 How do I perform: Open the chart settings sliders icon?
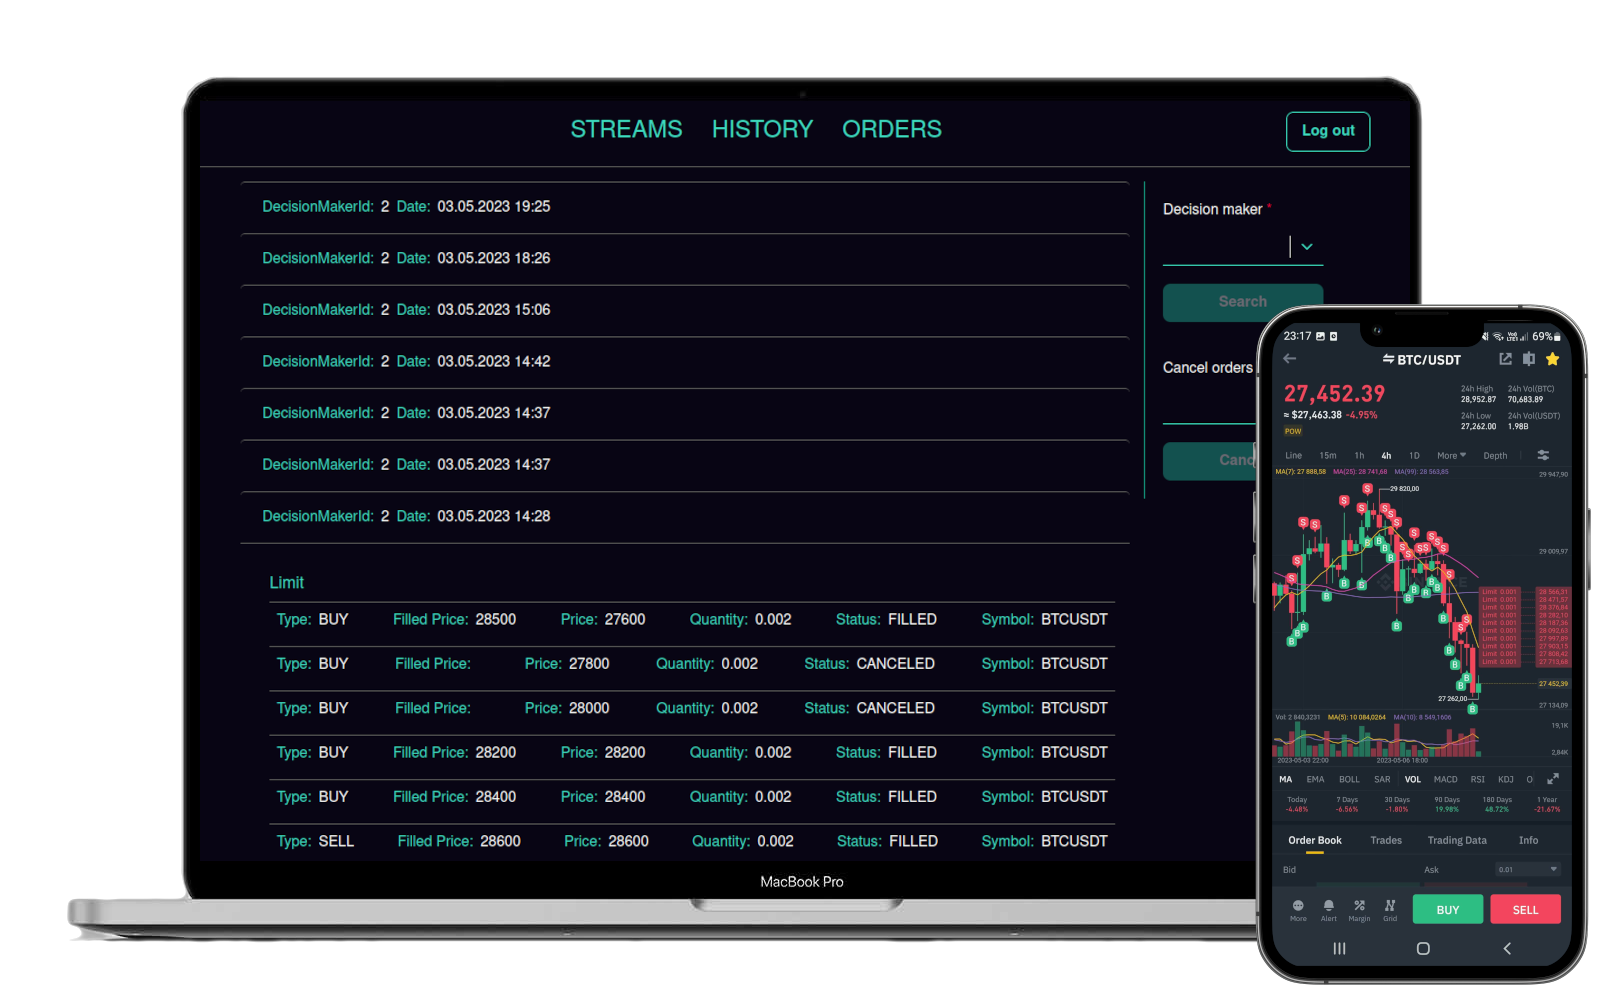click(x=1543, y=455)
